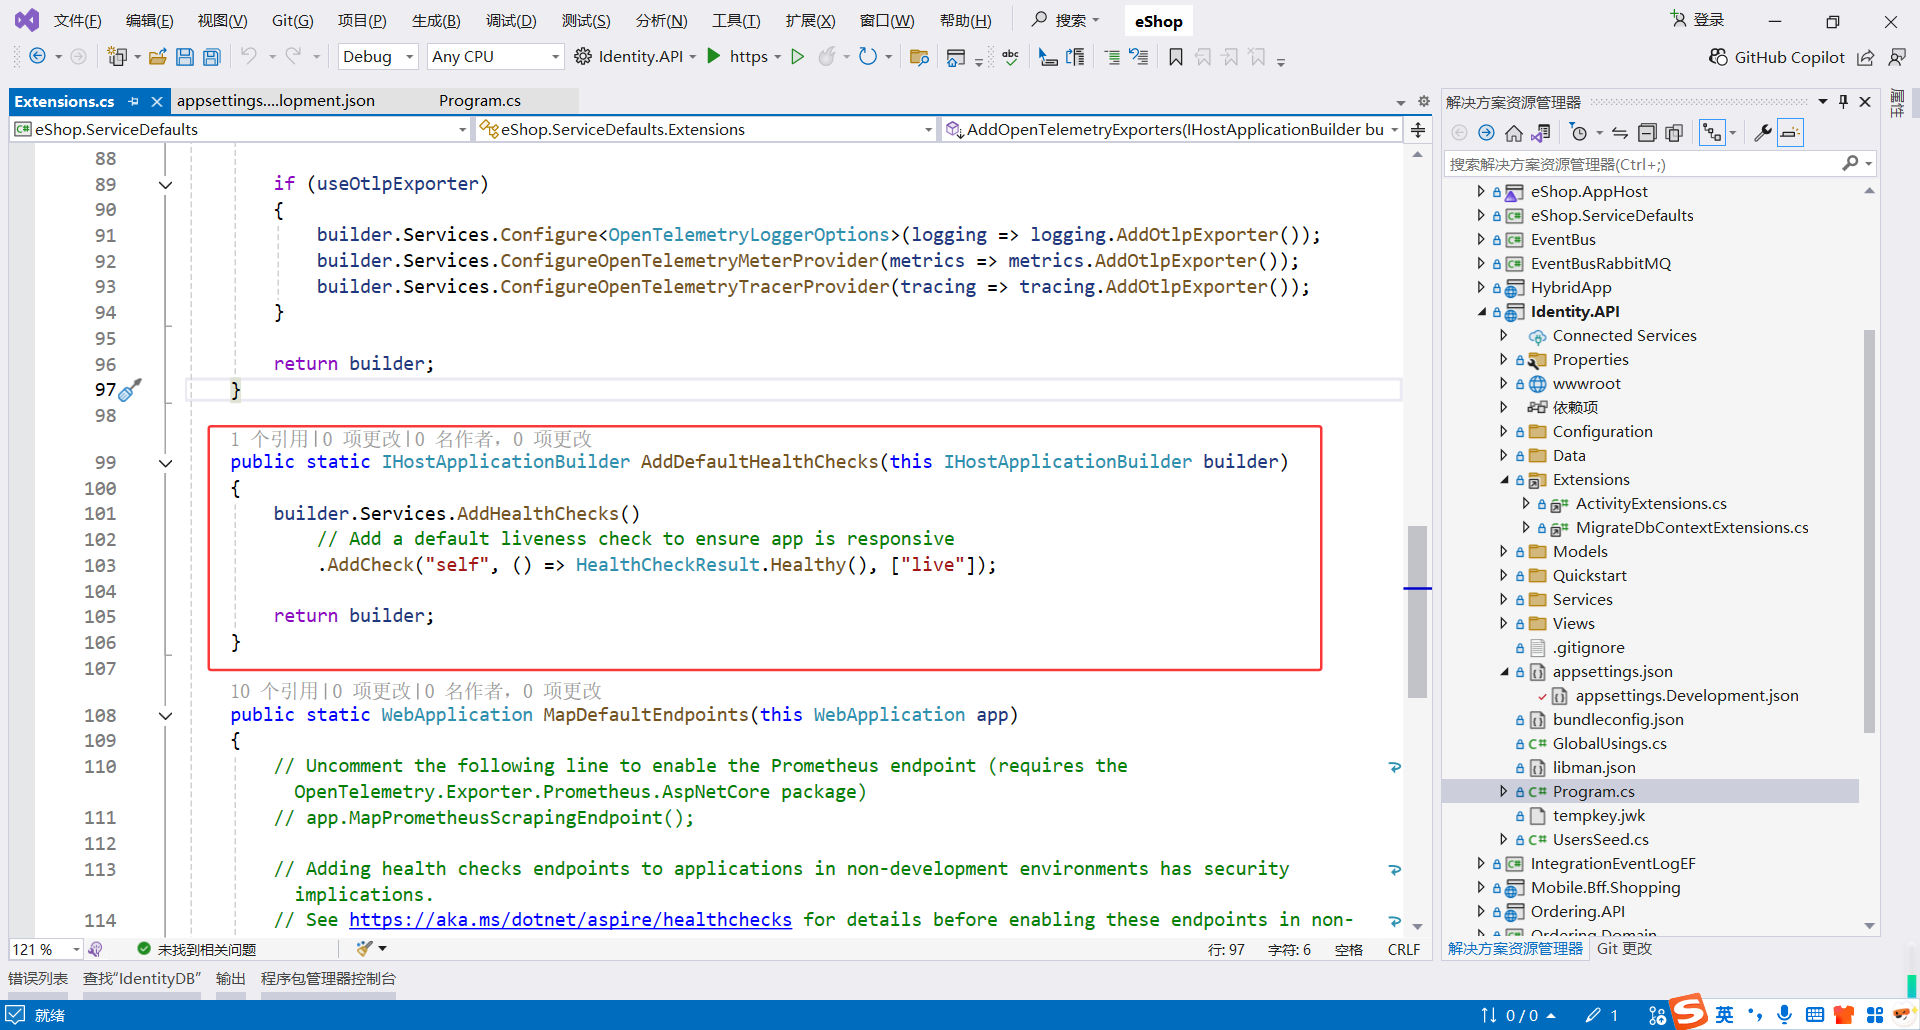The height and width of the screenshot is (1030, 1920).
Task: Open the aka.ms healthchecks link in the comment
Action: click(x=570, y=920)
